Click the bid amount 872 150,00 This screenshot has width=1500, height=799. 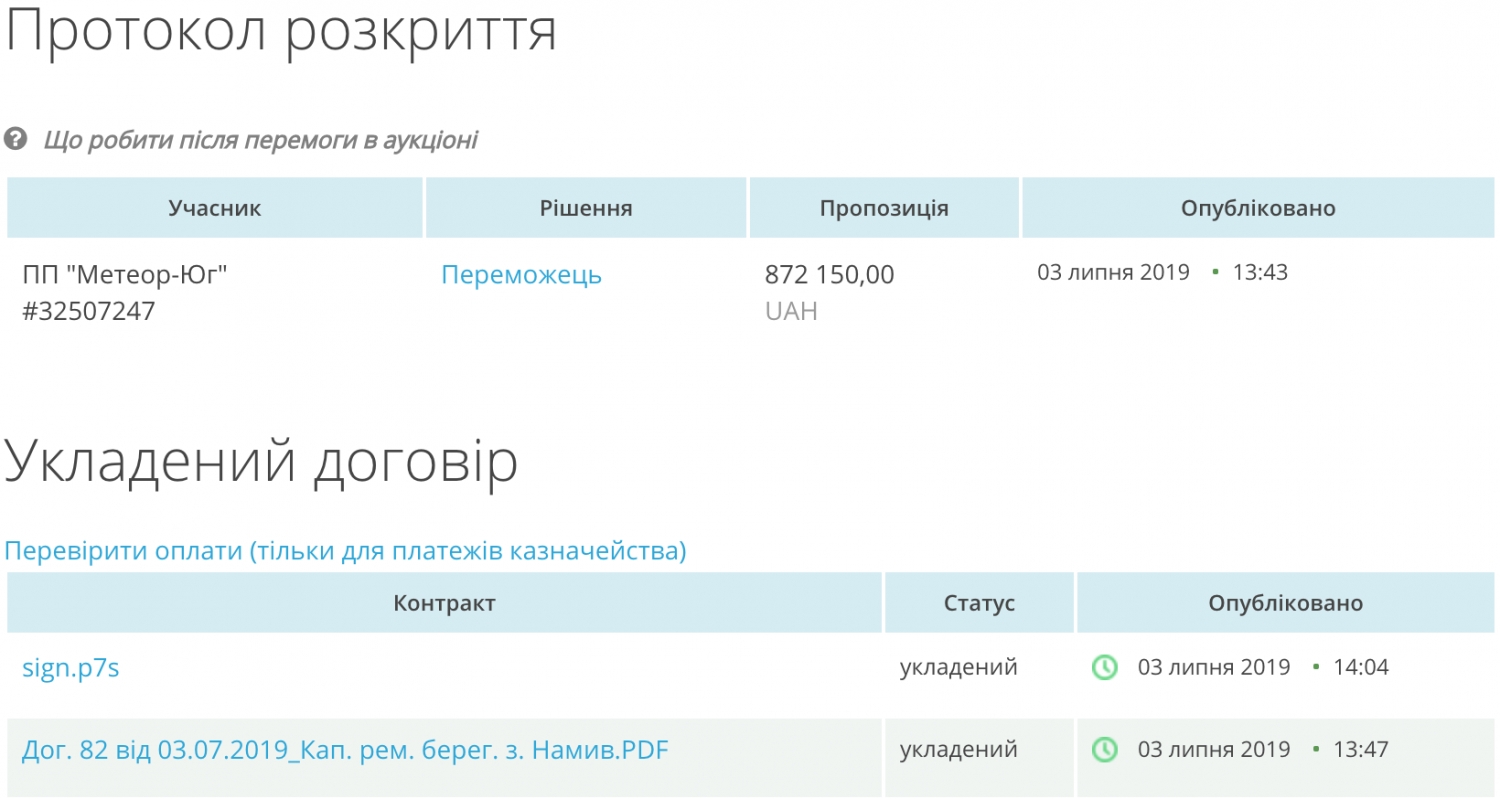pos(829,274)
